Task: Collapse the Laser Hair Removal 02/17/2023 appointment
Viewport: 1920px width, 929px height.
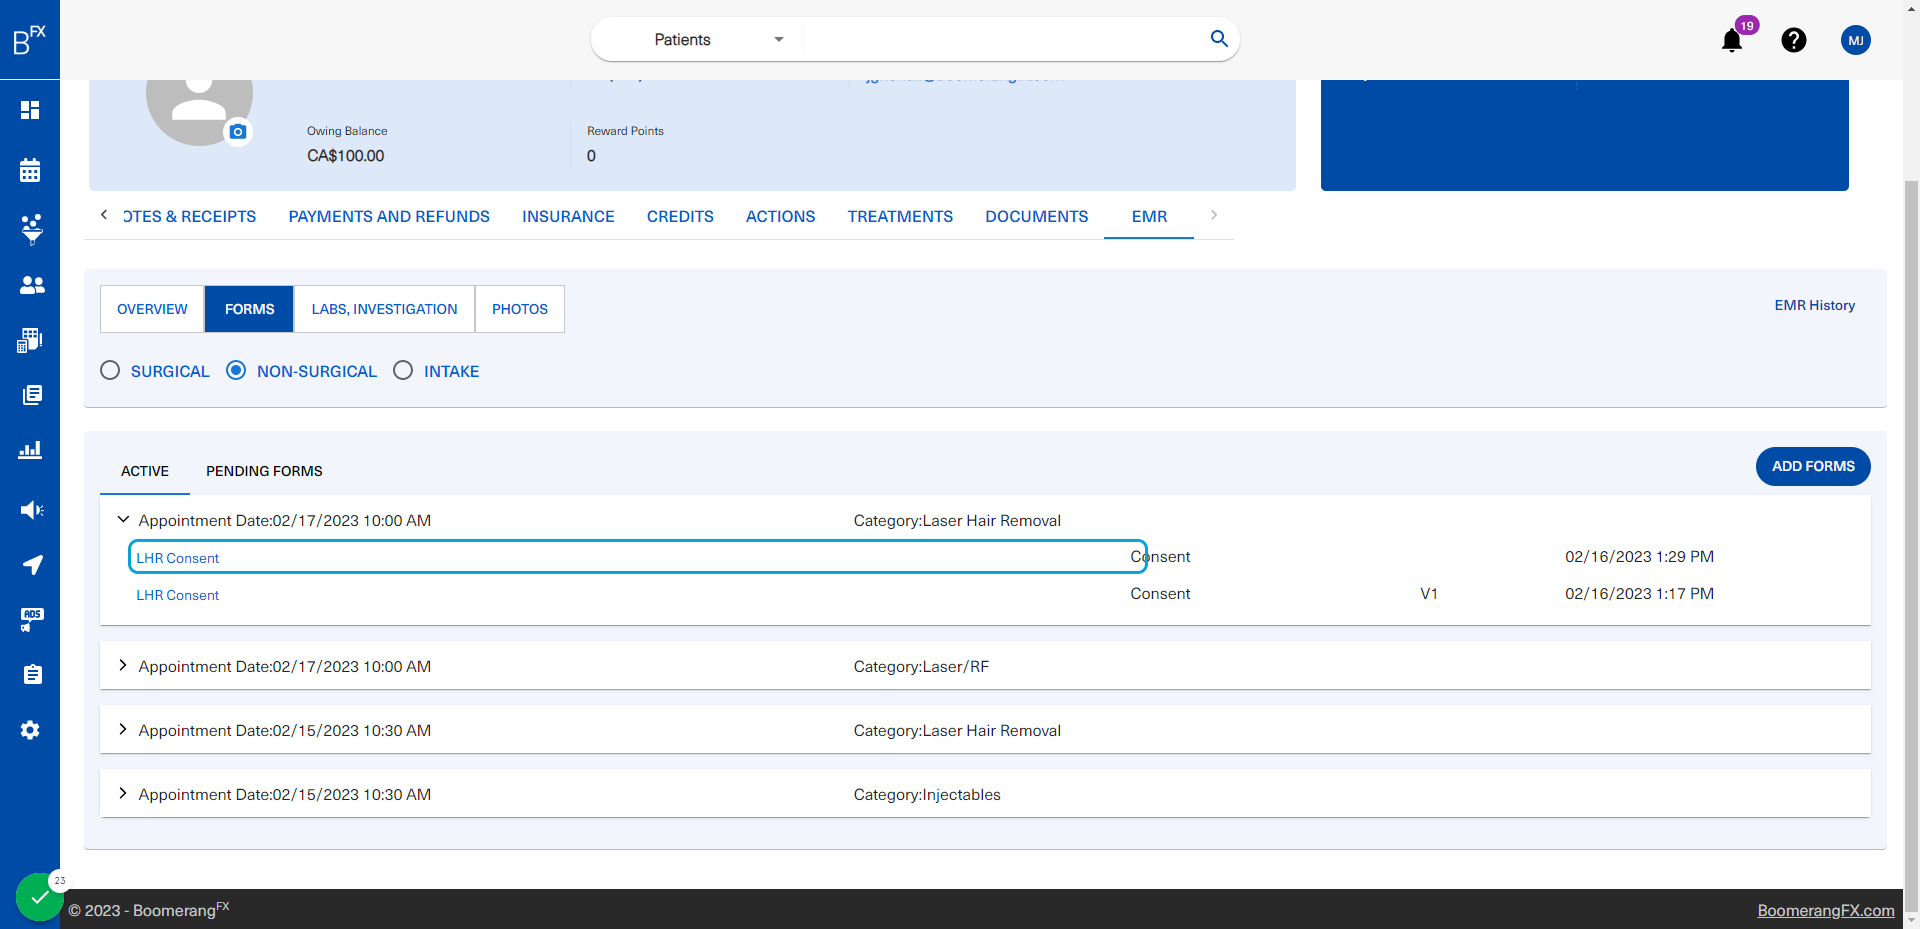Action: (124, 520)
